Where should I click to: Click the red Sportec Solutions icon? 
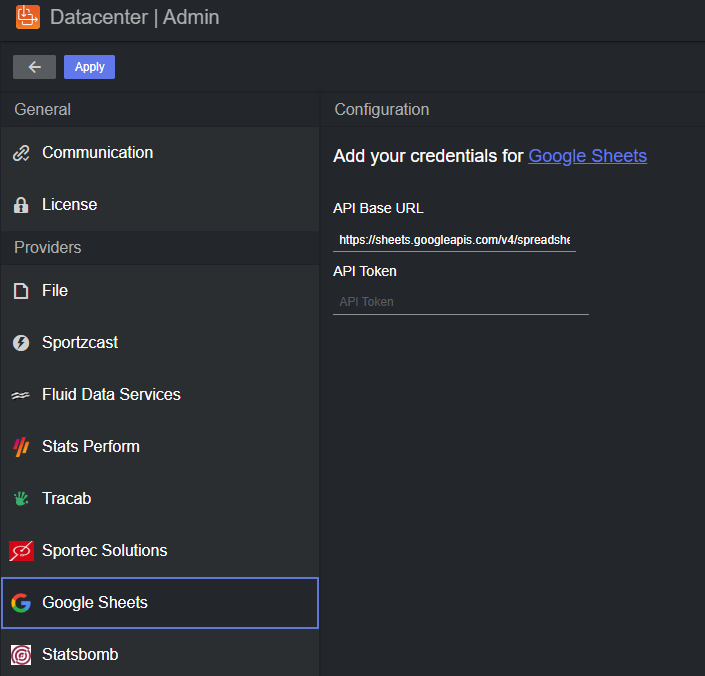pyautogui.click(x=21, y=551)
